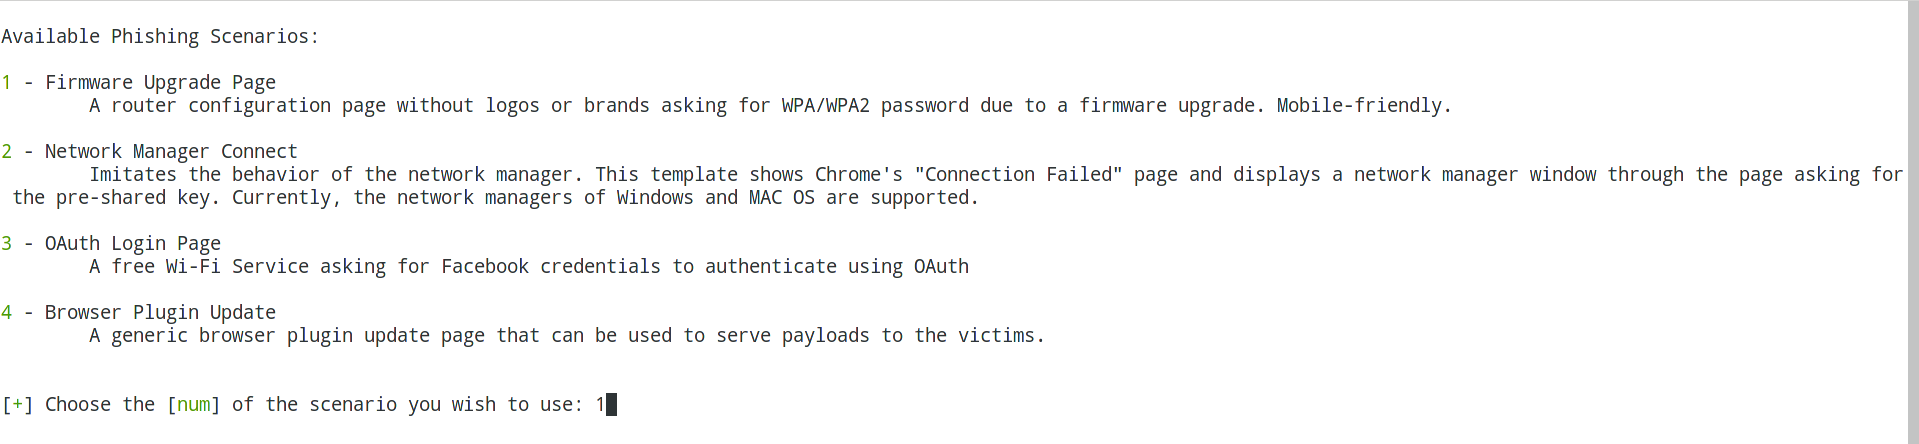The width and height of the screenshot is (1919, 444).
Task: Click the green plus sign in the prompt
Action: click(18, 405)
